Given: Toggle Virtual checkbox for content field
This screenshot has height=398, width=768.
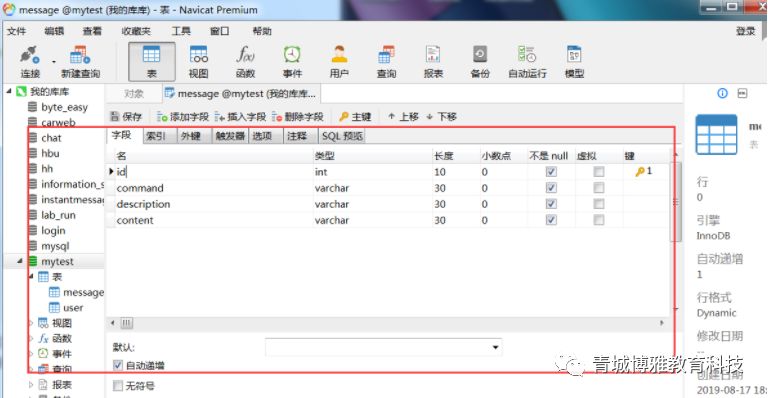Looking at the screenshot, I should coord(599,220).
